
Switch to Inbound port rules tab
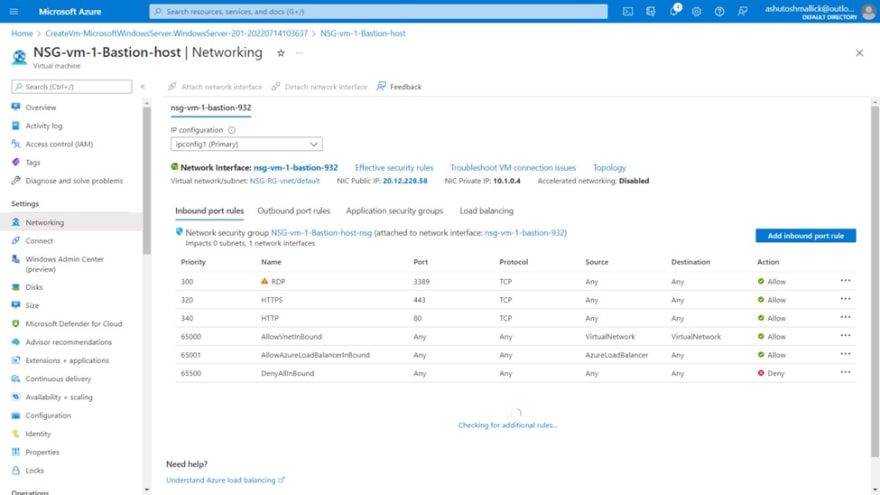209,211
